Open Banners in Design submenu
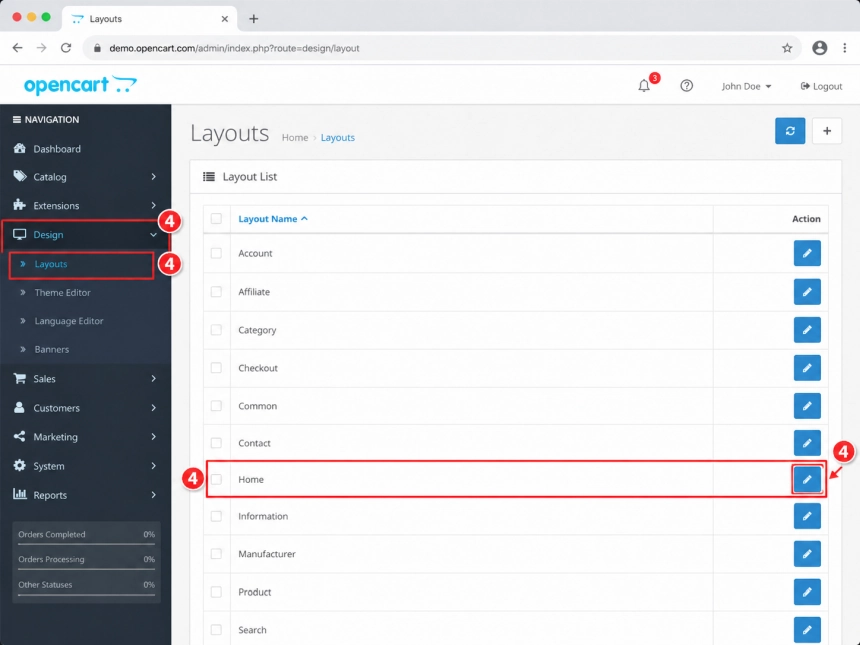 point(52,349)
